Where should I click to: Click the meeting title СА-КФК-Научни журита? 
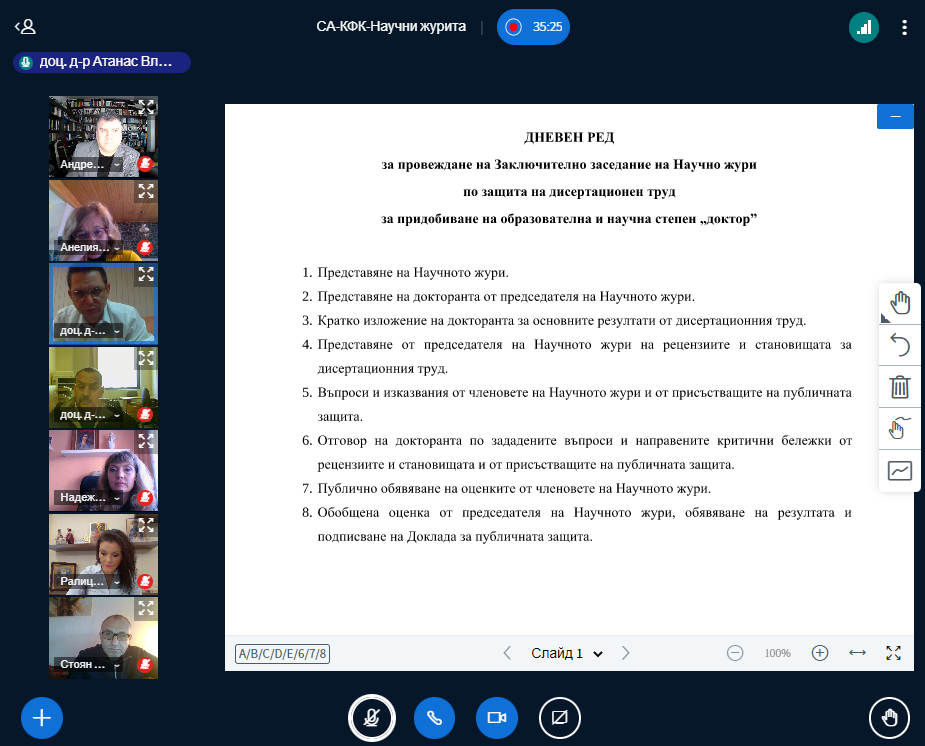click(x=391, y=27)
